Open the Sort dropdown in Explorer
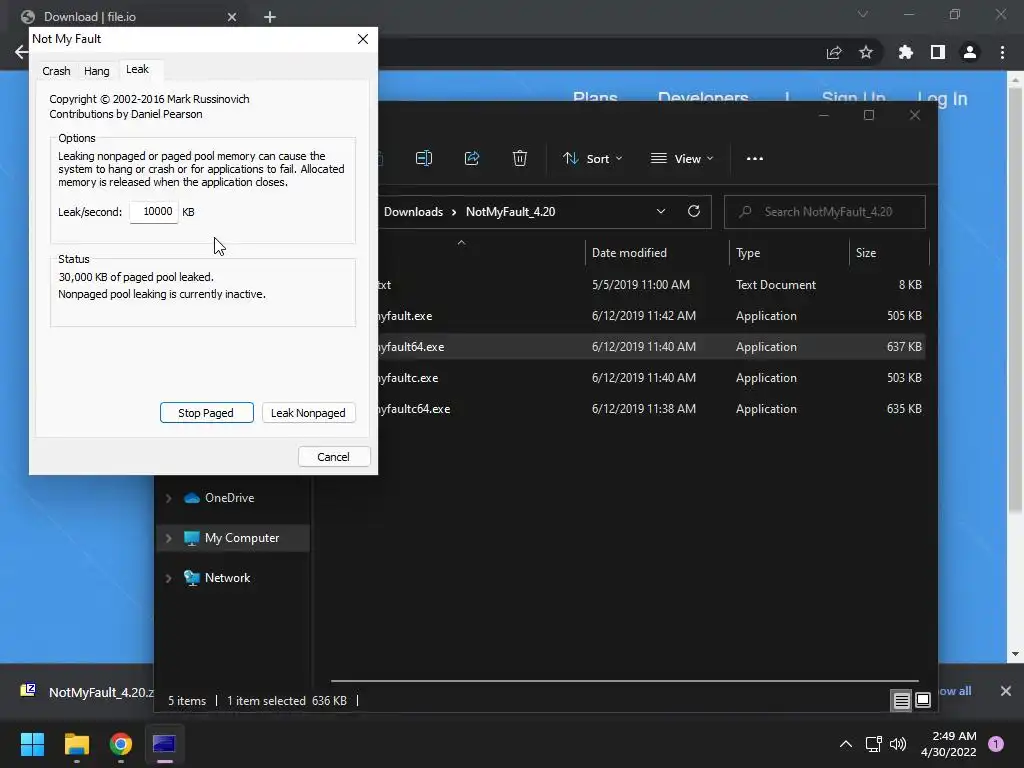Screen dimensions: 1024x768 (593, 159)
